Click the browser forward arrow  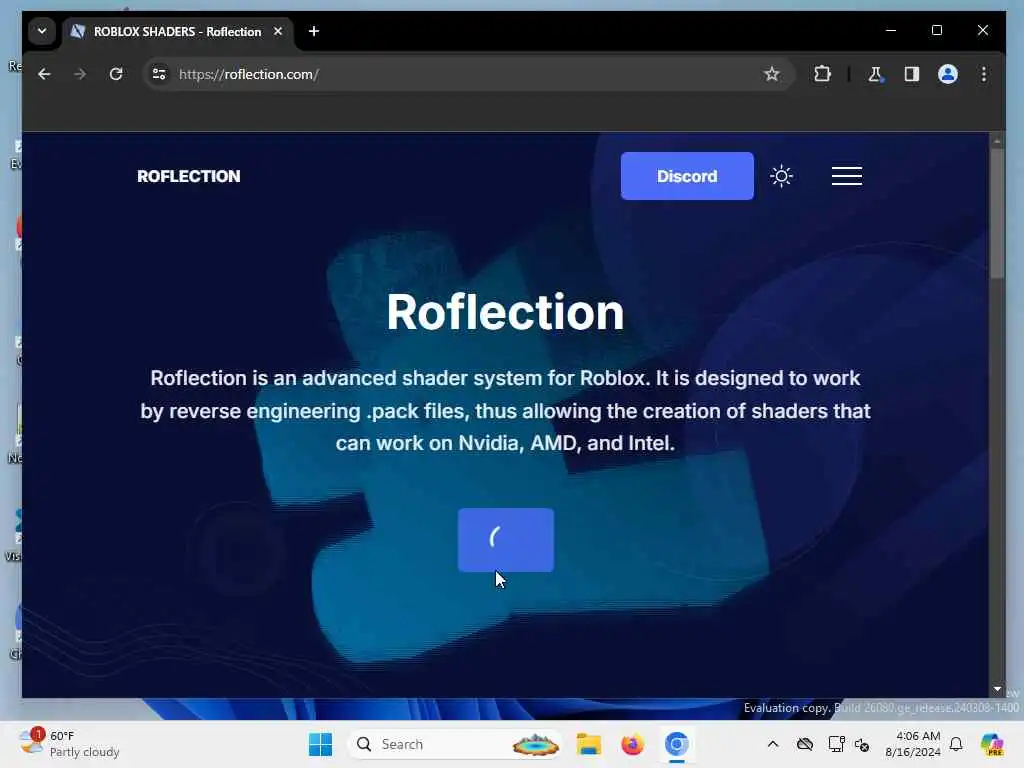pos(80,74)
